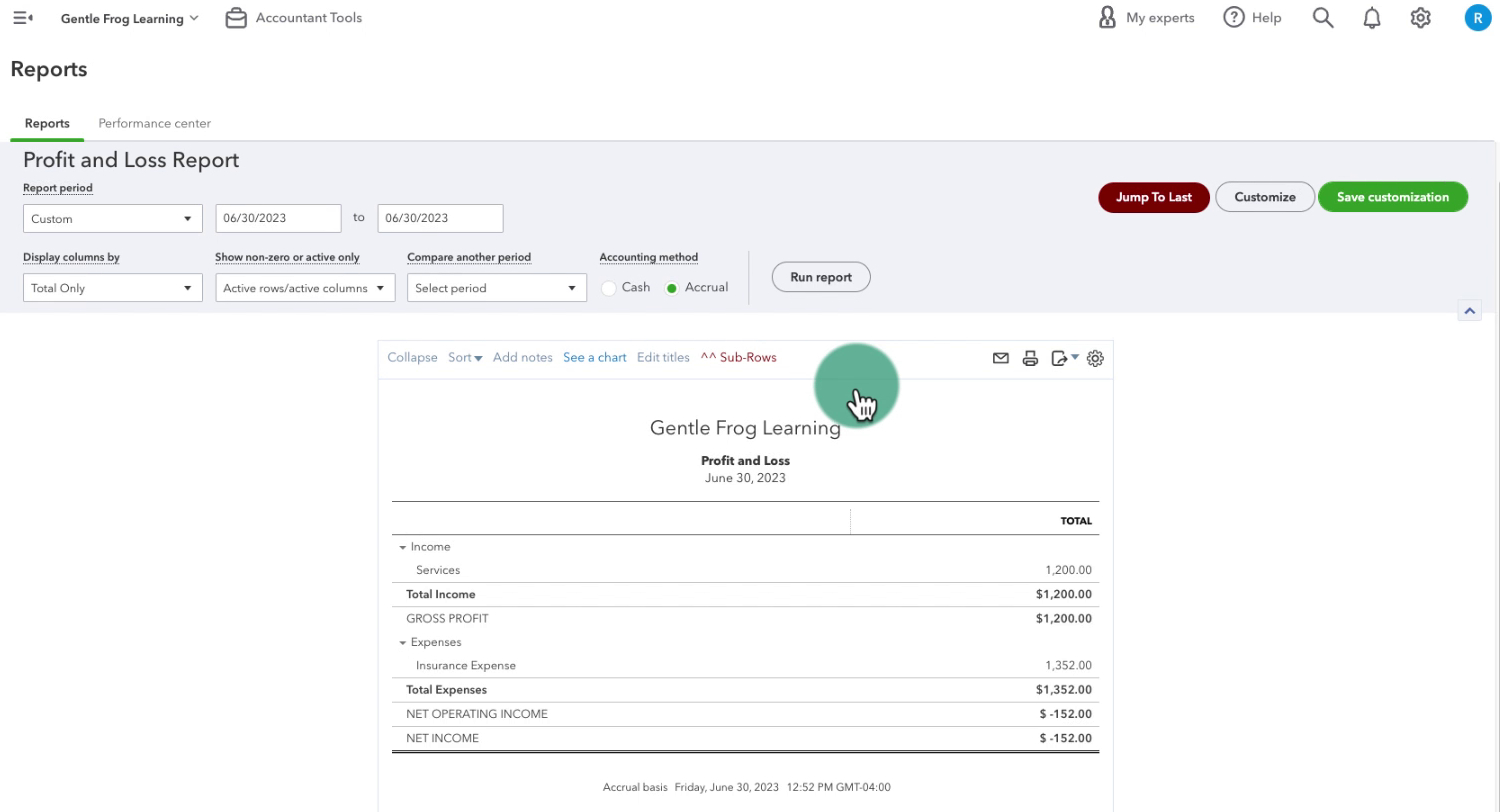The height and width of the screenshot is (812, 1500).
Task: Open the Show non-zero or active only dropdown
Action: (305, 288)
